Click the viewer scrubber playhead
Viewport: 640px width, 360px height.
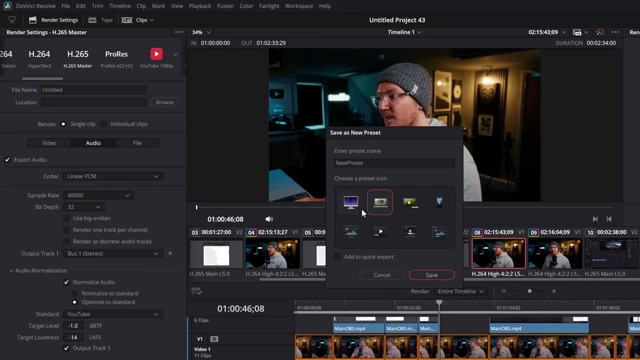click(196, 207)
